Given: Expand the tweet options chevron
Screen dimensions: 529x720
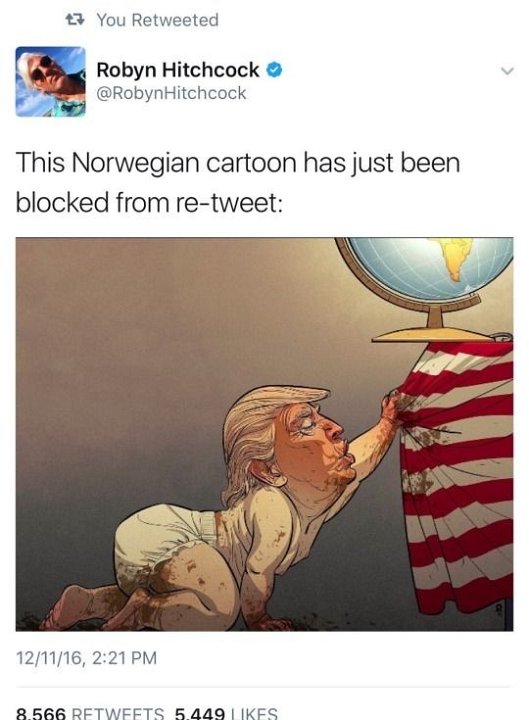Looking at the screenshot, I should 506,71.
